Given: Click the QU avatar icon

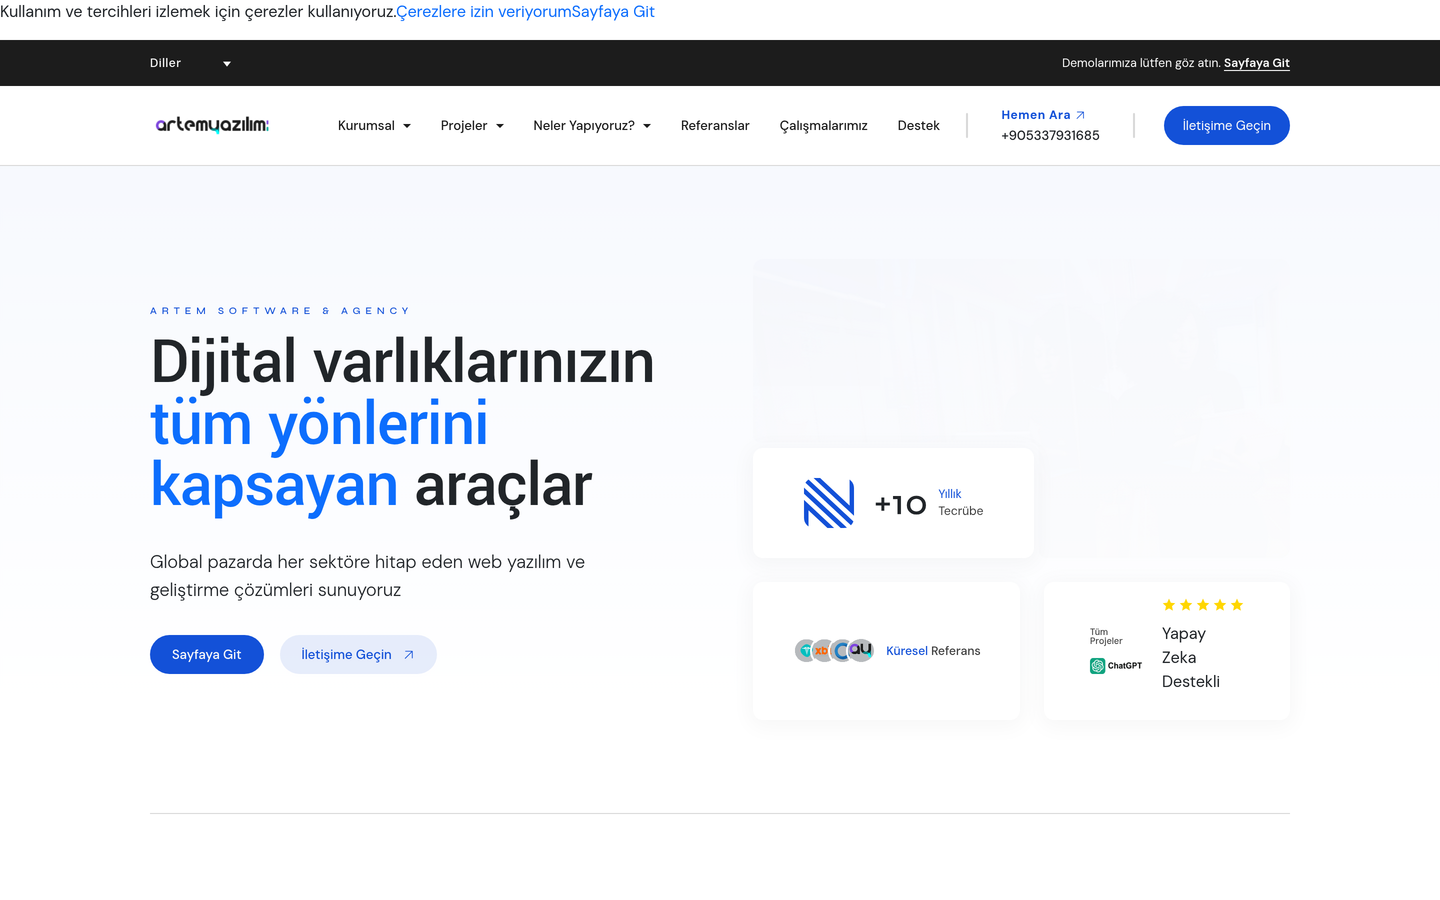Looking at the screenshot, I should point(860,650).
